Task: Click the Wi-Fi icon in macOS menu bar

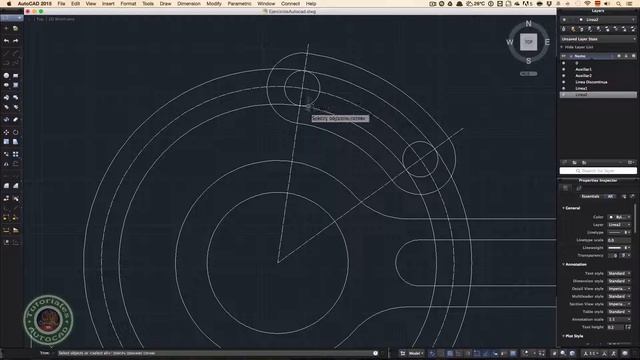Action: tap(588, 4)
